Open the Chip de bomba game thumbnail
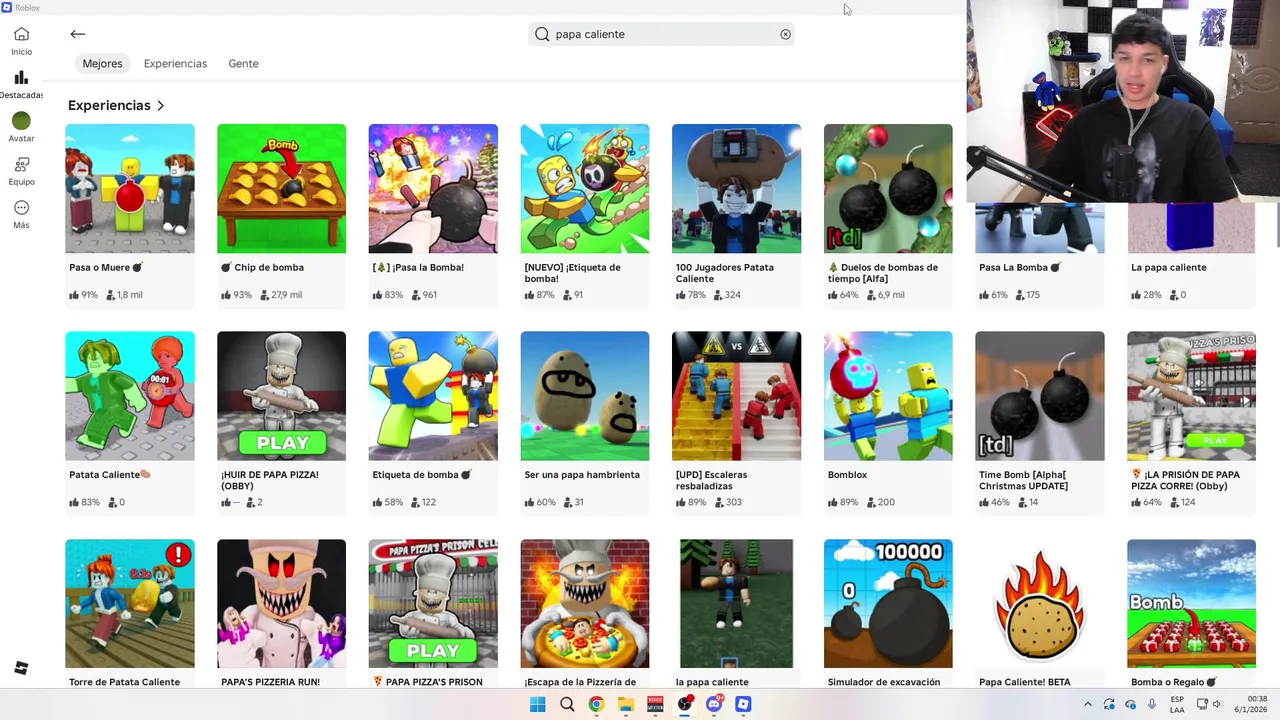 [x=281, y=188]
